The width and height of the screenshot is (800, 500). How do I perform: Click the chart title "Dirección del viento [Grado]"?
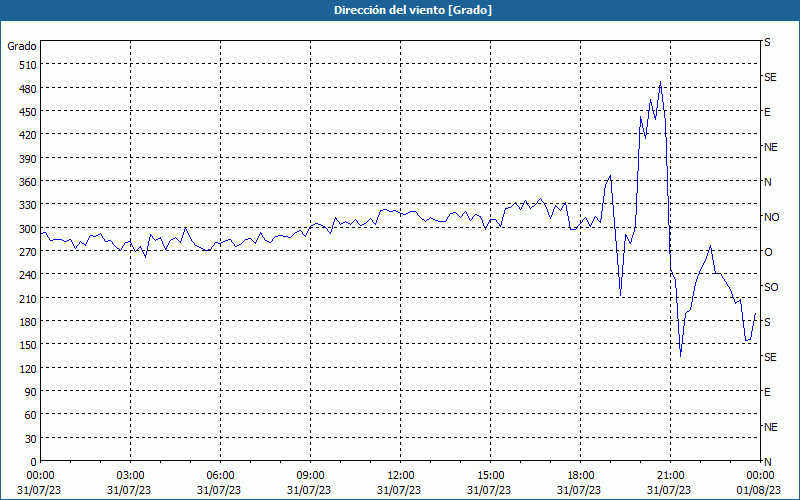413,10
